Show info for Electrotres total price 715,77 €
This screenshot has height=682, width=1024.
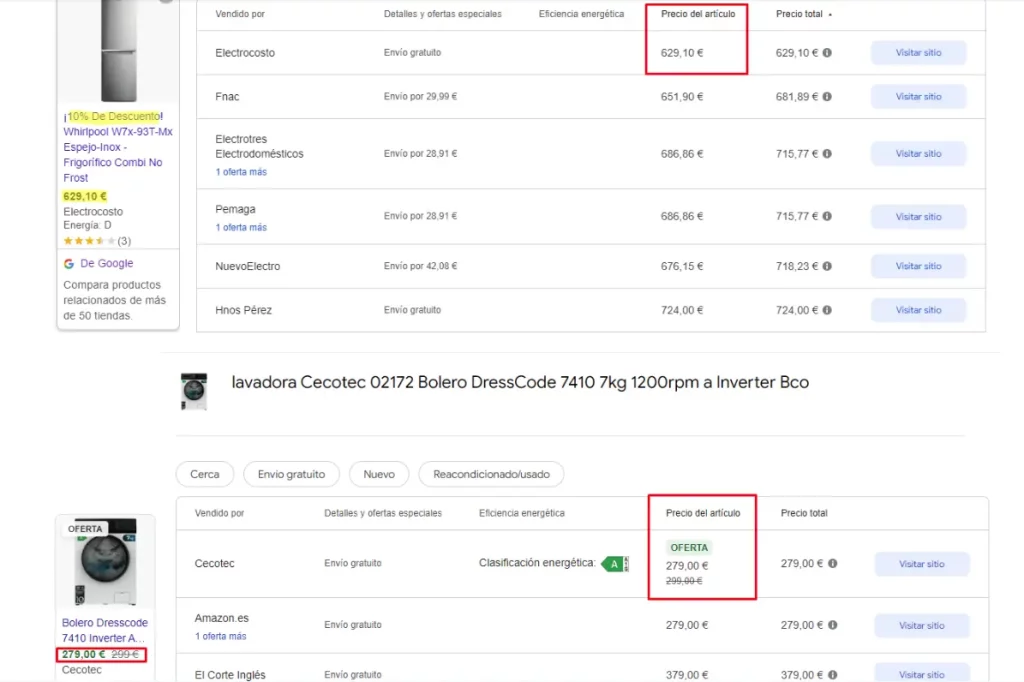point(827,154)
